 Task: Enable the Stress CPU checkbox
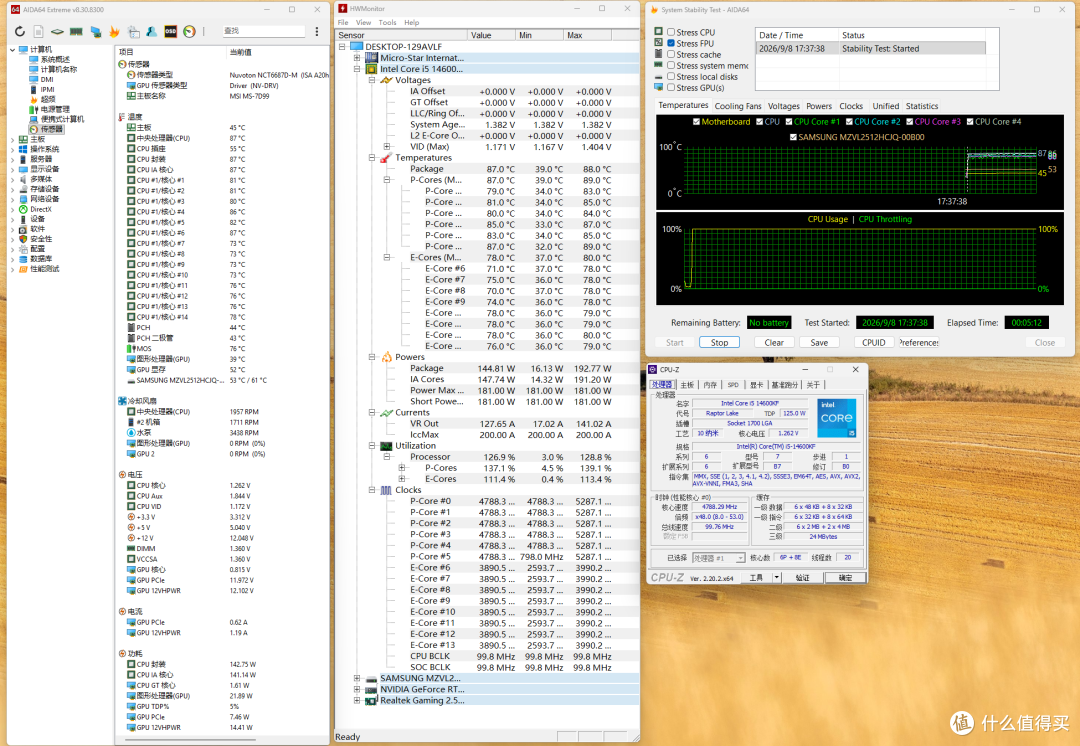point(671,32)
